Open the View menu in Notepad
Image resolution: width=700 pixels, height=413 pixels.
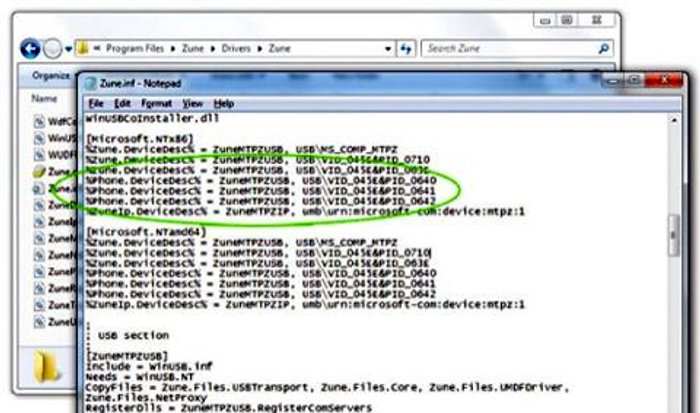[x=192, y=104]
